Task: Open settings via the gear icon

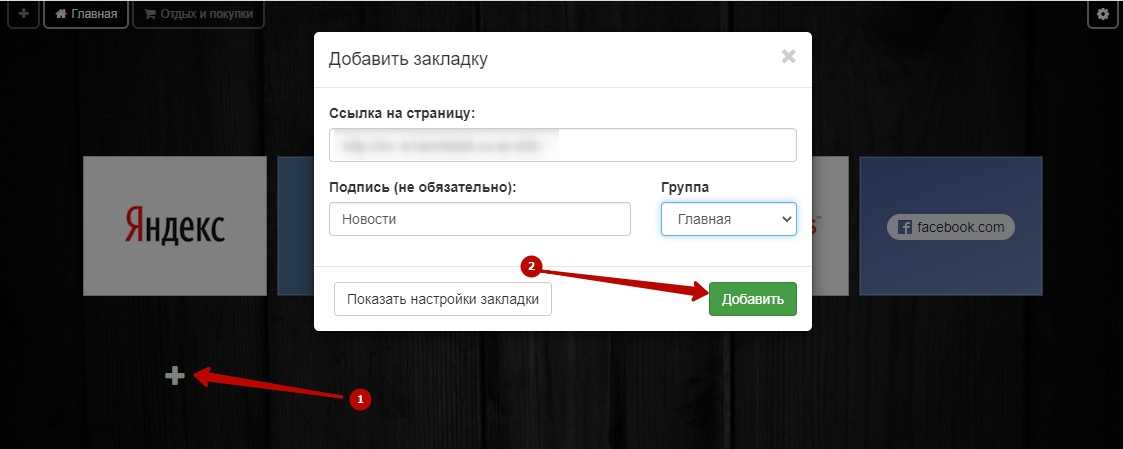Action: (x=1103, y=14)
